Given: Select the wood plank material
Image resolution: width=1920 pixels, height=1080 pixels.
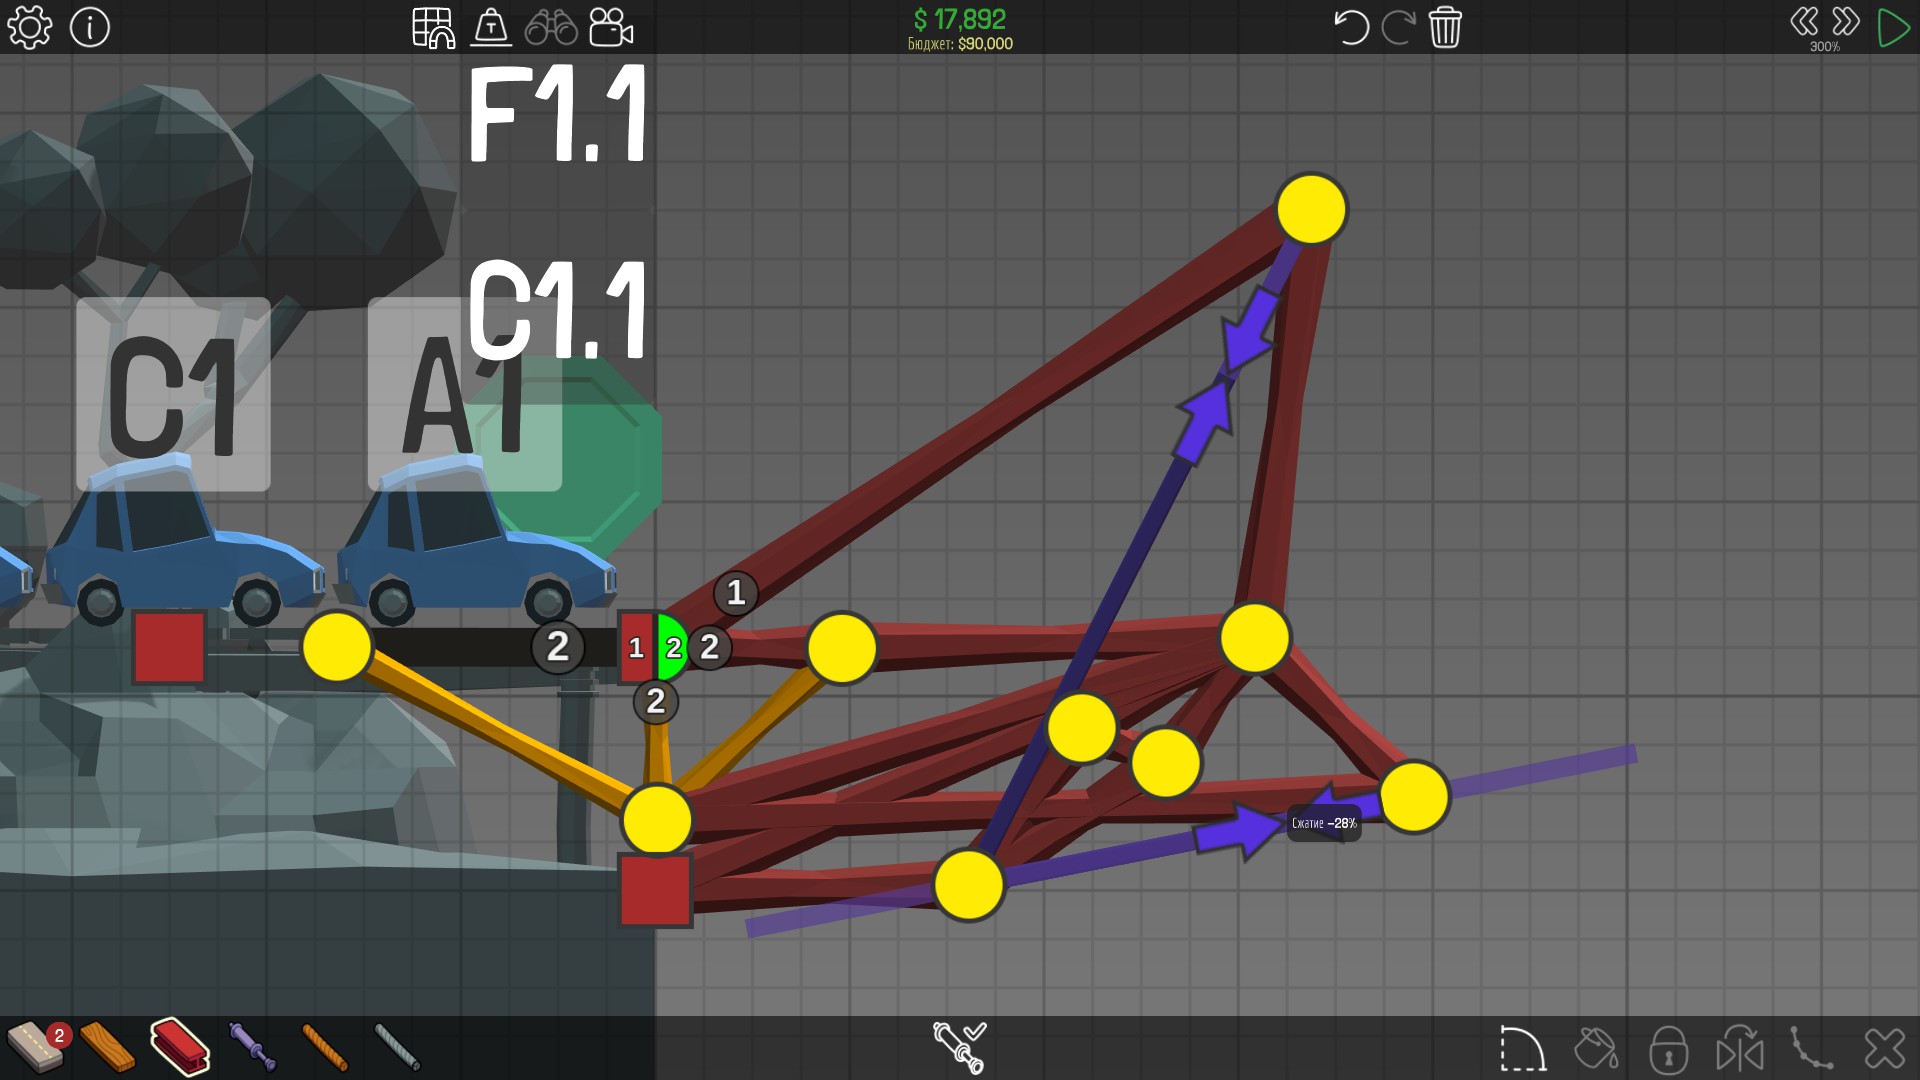Looking at the screenshot, I should click(107, 1046).
